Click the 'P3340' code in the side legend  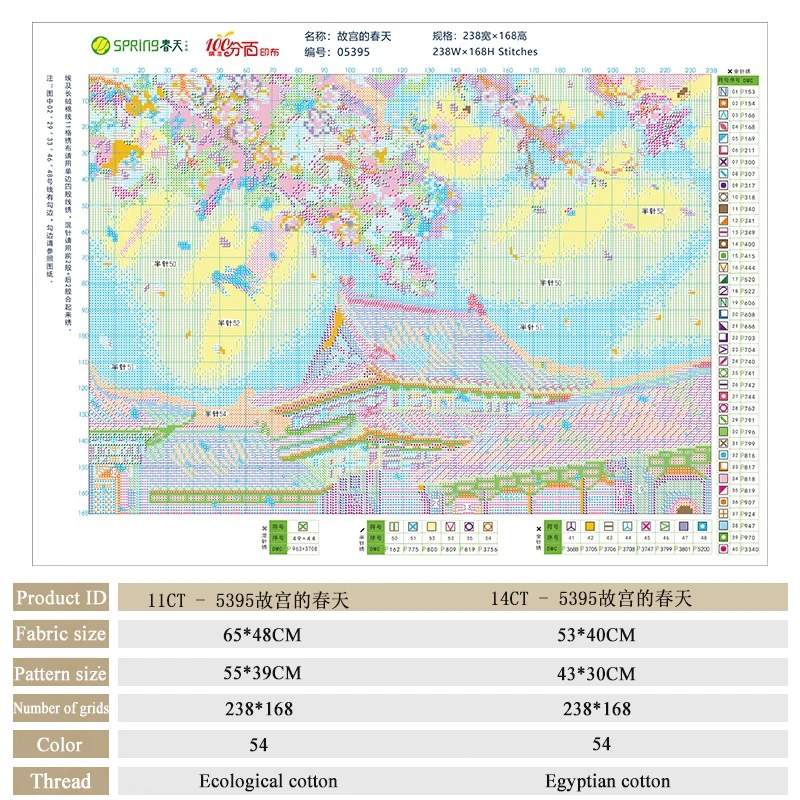click(x=749, y=549)
